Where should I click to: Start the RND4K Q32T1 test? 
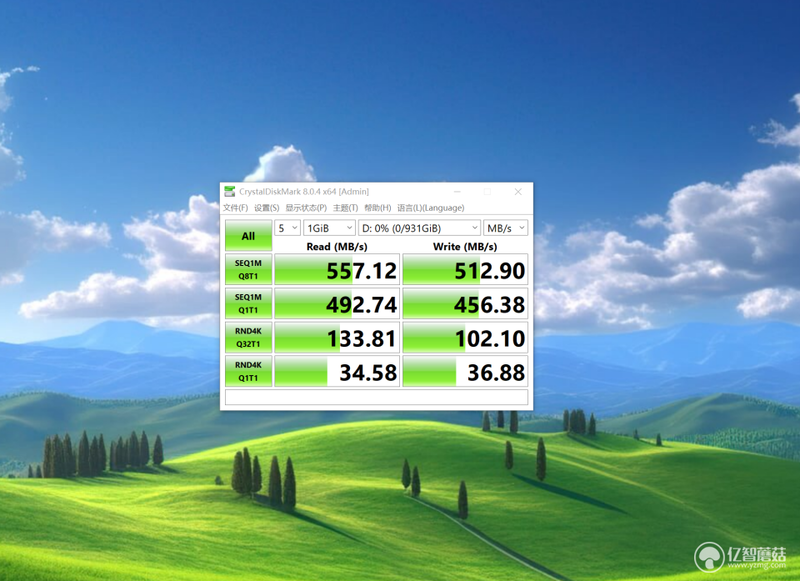click(248, 337)
